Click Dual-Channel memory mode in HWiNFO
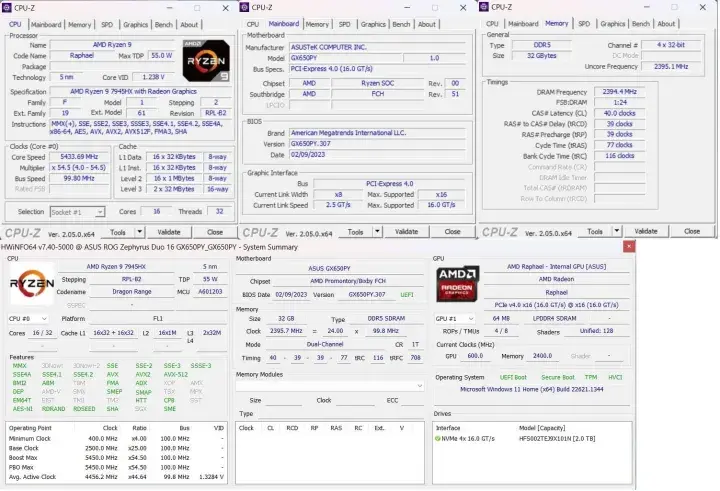The width and height of the screenshot is (720, 491). [x=325, y=344]
